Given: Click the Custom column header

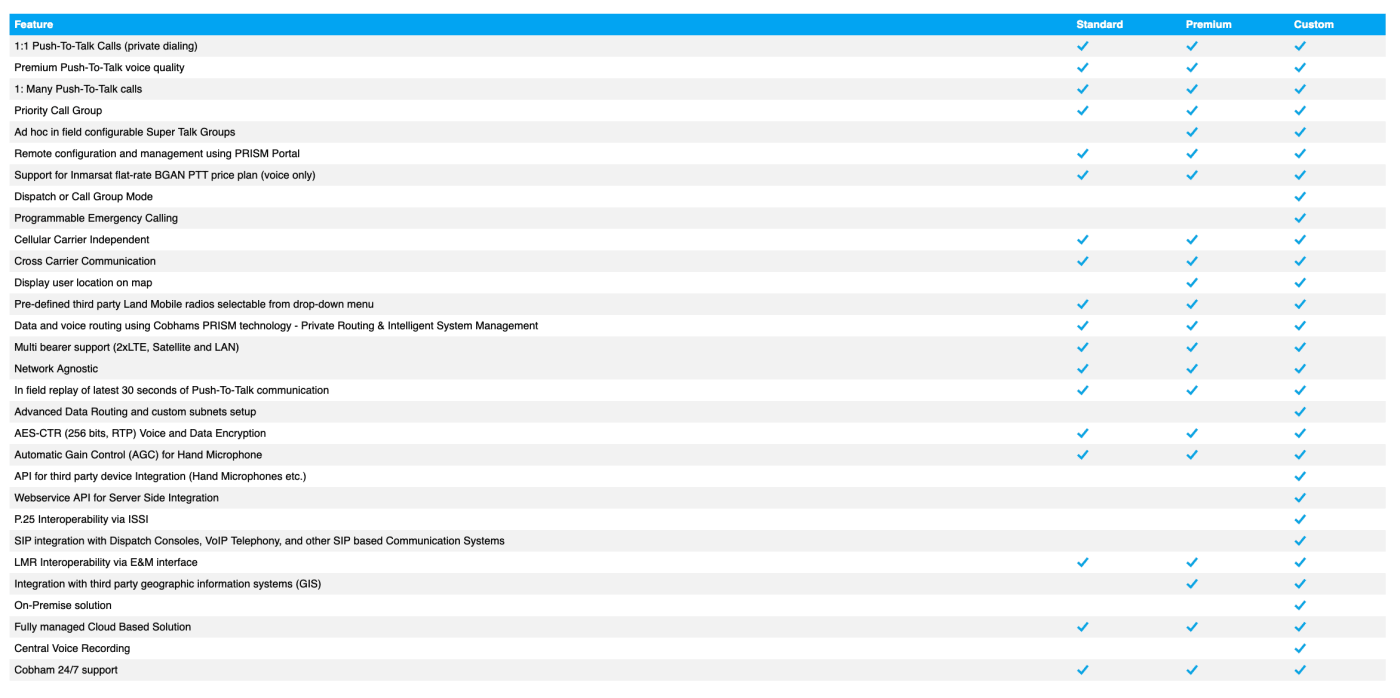Looking at the screenshot, I should (1314, 24).
